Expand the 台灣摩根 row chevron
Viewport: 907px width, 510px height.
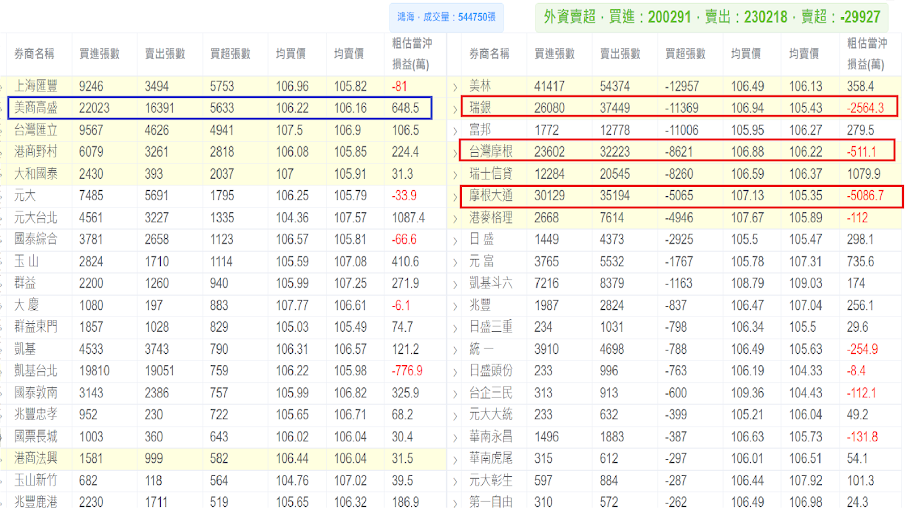[455, 153]
